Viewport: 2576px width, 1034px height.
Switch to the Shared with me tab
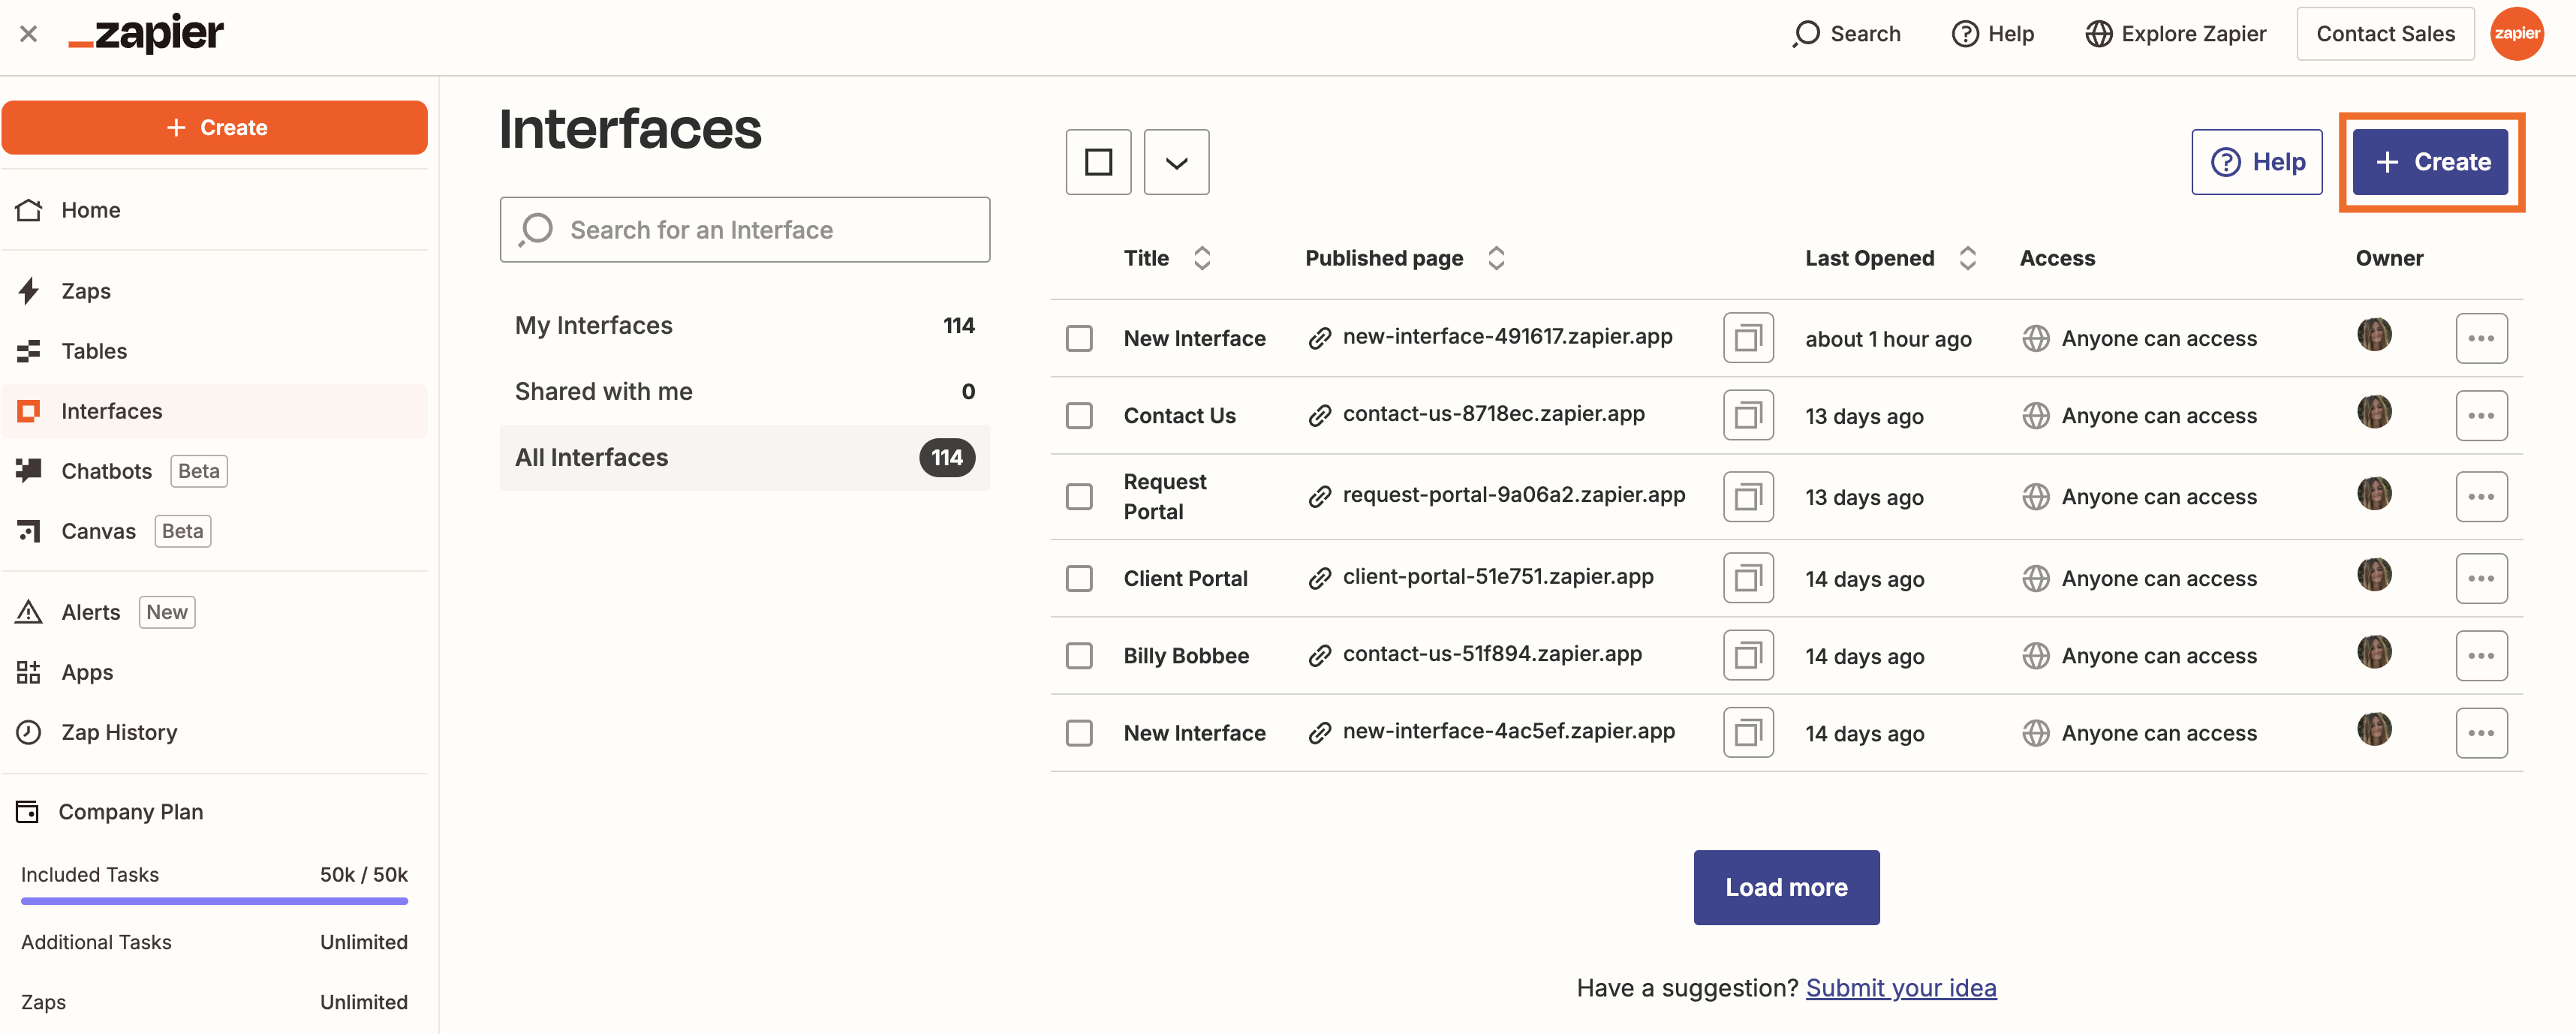[603, 391]
